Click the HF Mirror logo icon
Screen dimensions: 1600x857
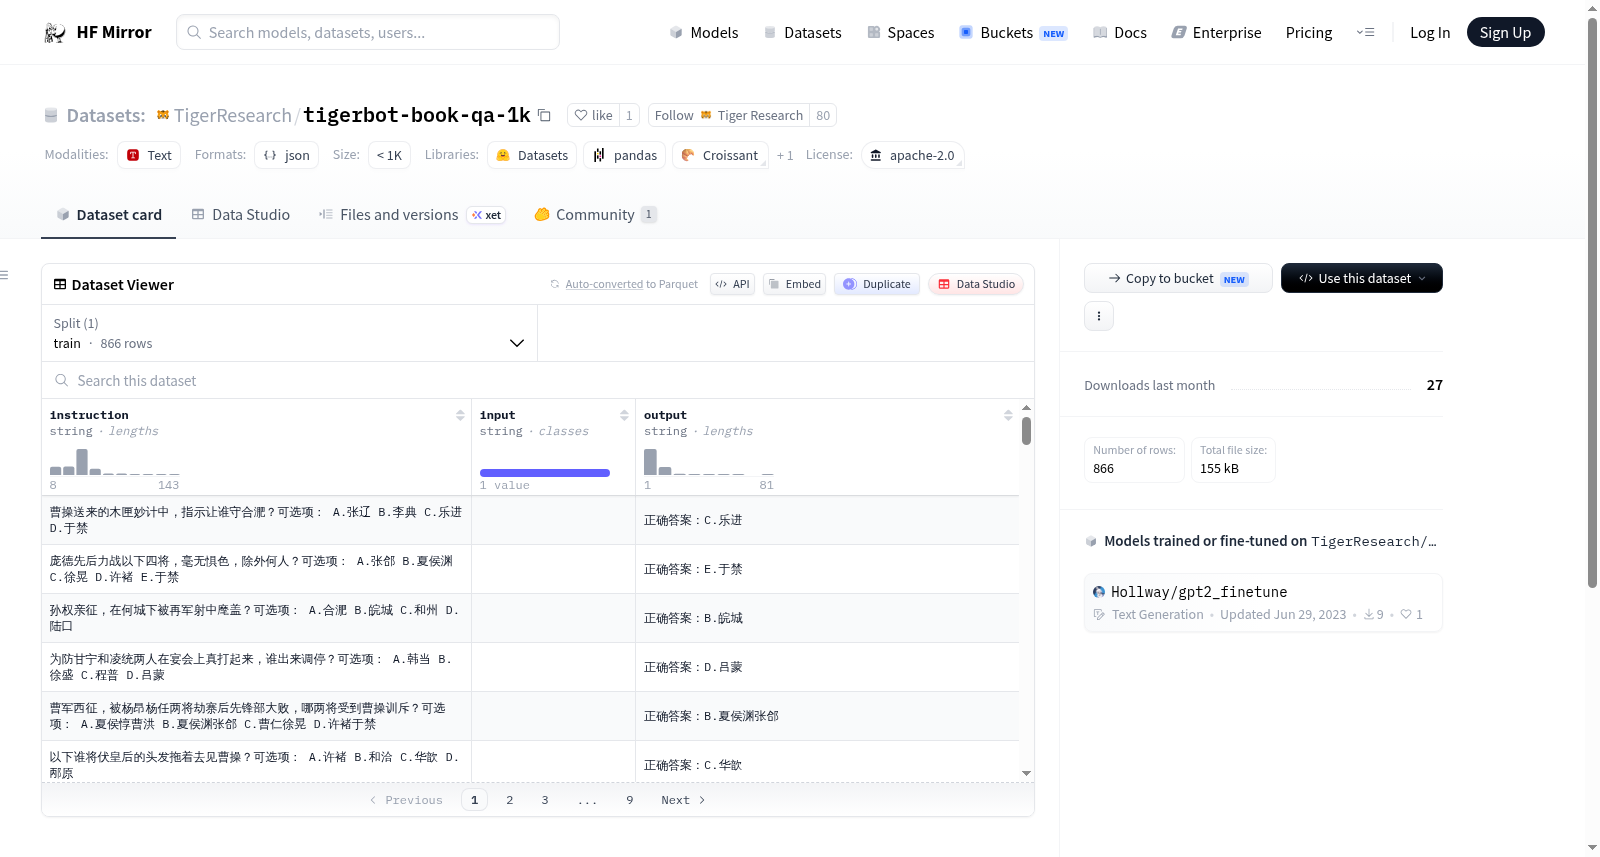point(55,33)
